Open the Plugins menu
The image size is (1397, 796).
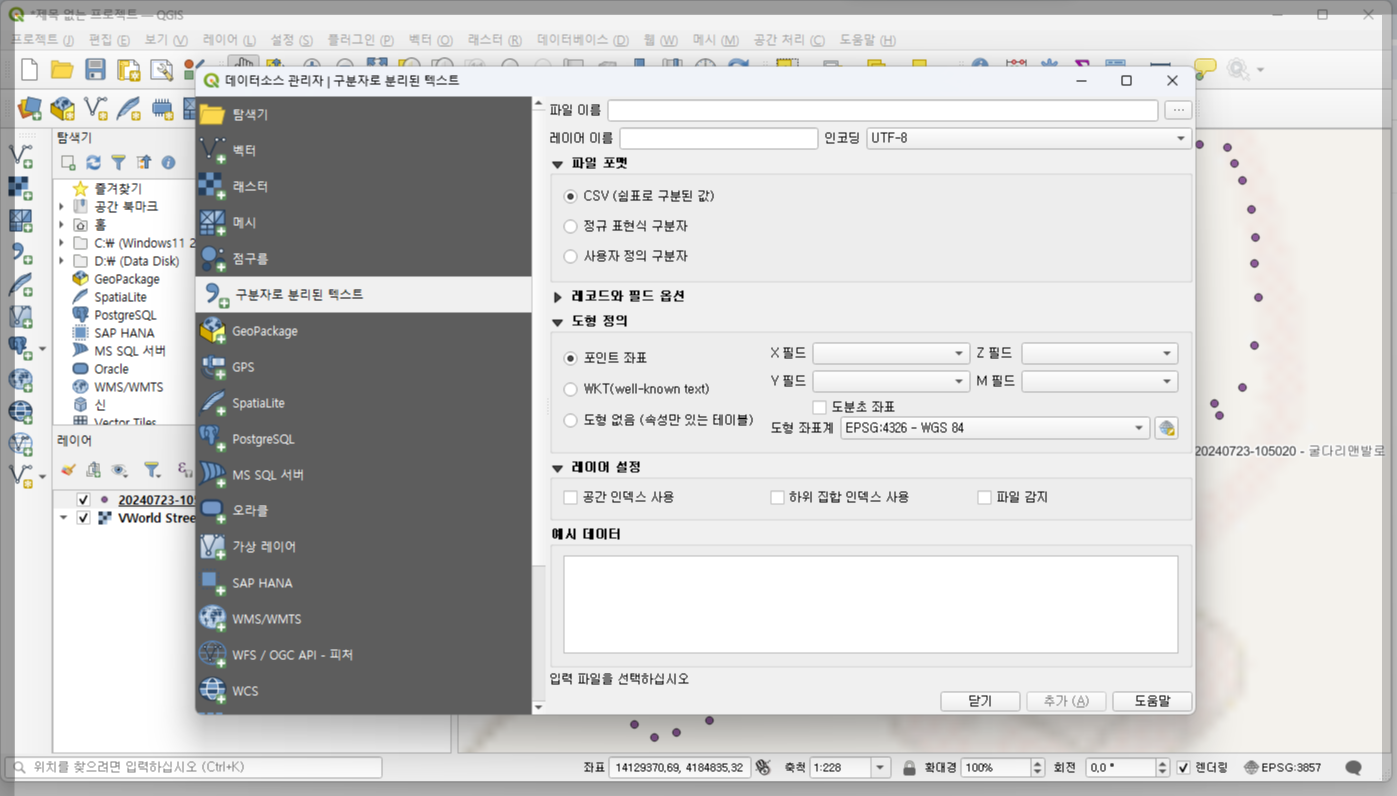point(360,40)
